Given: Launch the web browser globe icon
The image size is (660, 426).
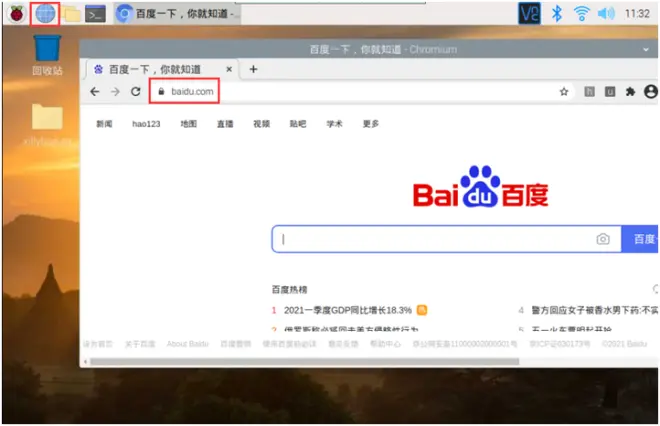Looking at the screenshot, I should 45,14.
